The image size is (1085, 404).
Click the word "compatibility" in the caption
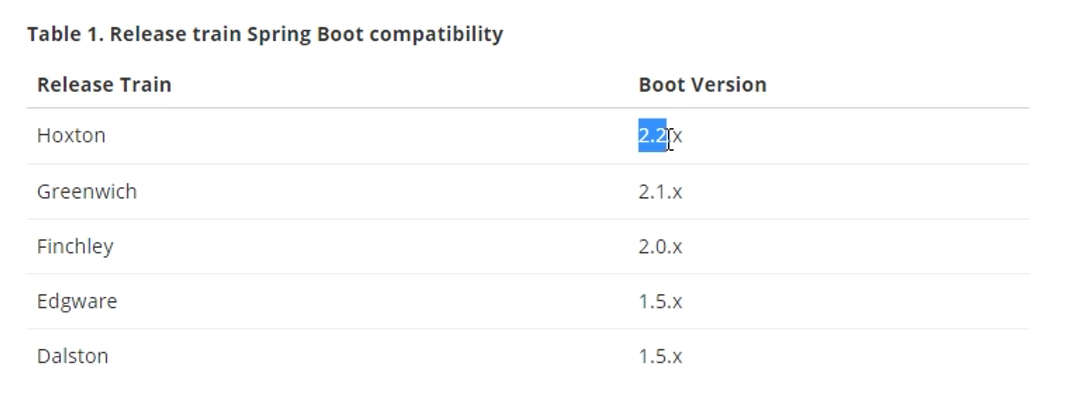436,34
